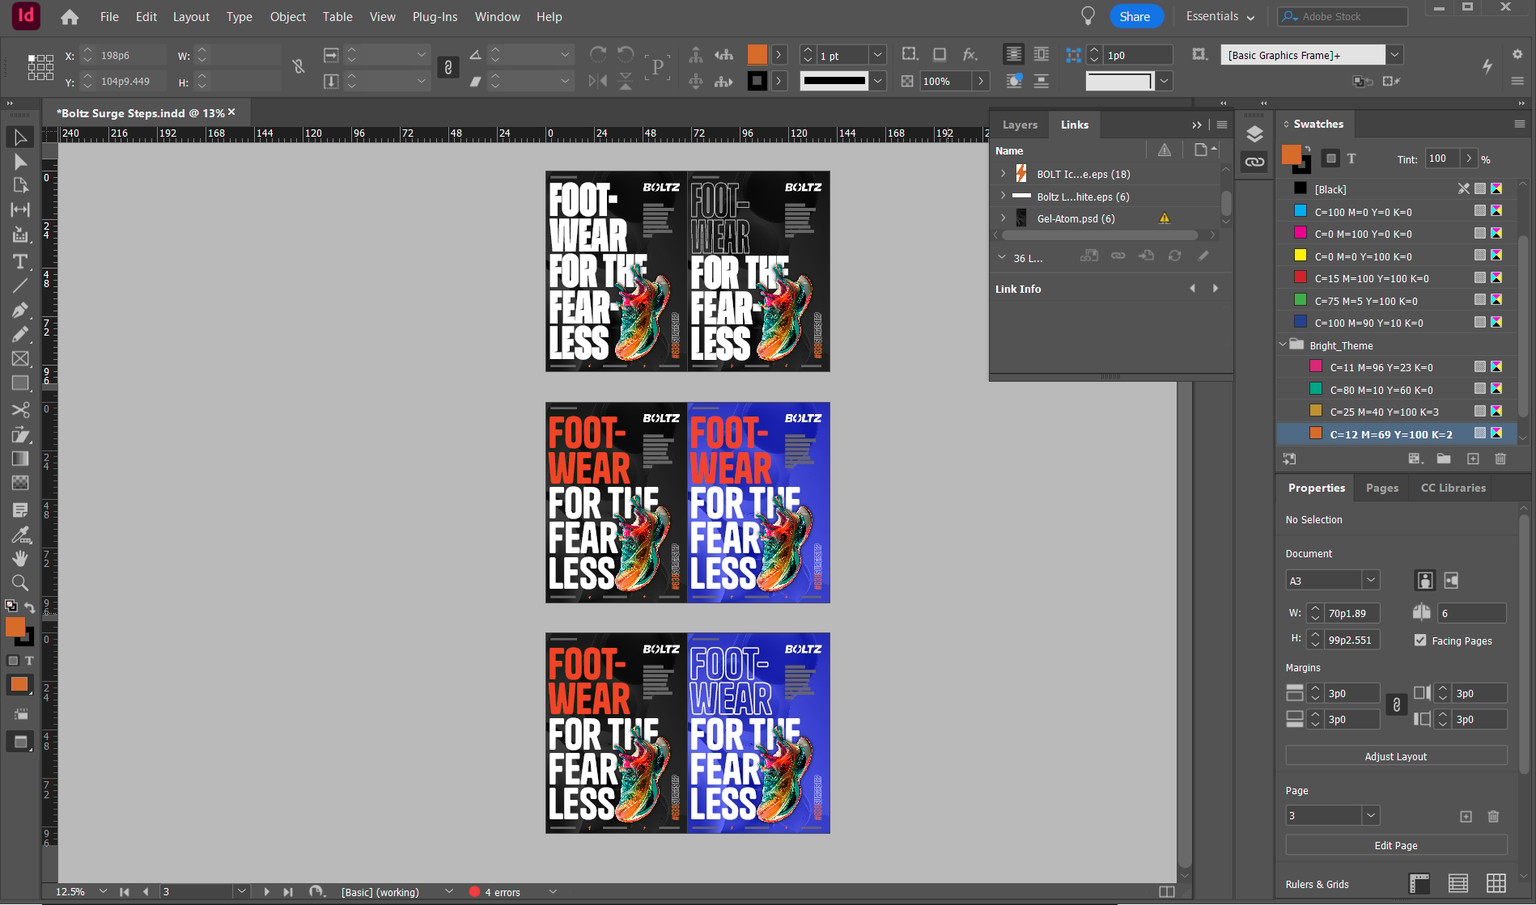Viewport: 1536px width, 905px height.
Task: Toggle constrain proportions for width and height
Action: tap(298, 68)
